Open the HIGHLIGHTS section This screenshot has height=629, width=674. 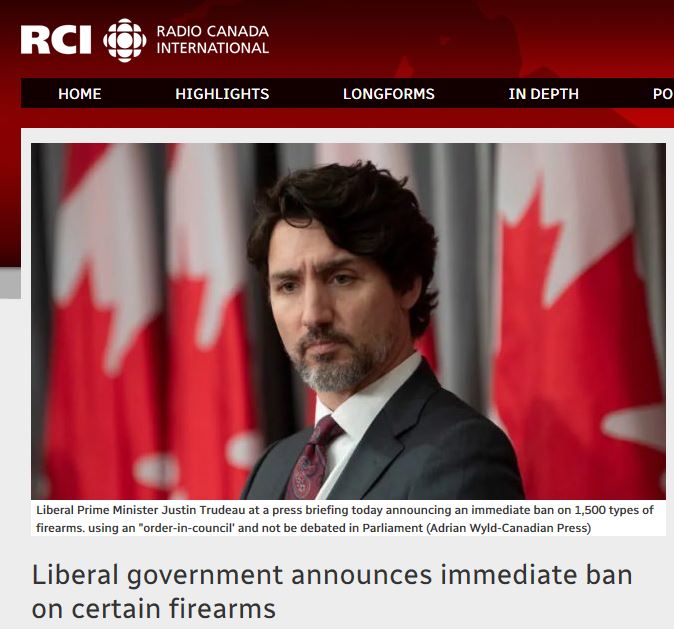pos(222,94)
